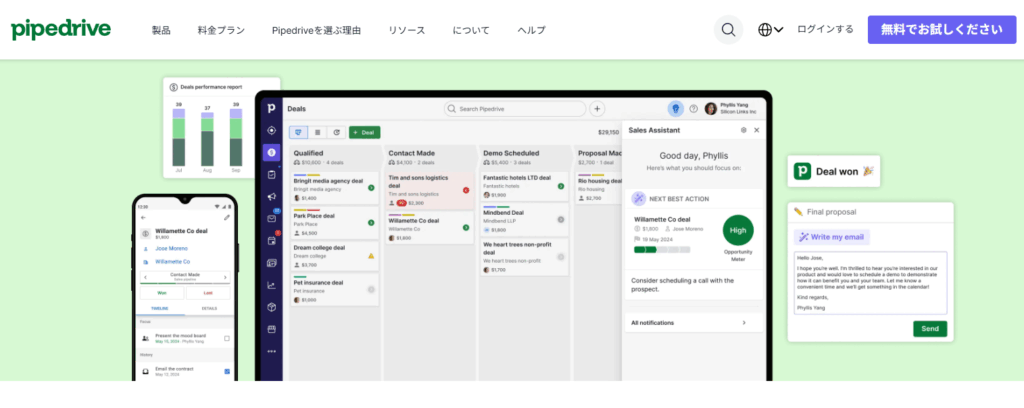Viewport: 1024px width, 408px height.
Task: Open the 料金プラン menu item
Action: (x=222, y=30)
